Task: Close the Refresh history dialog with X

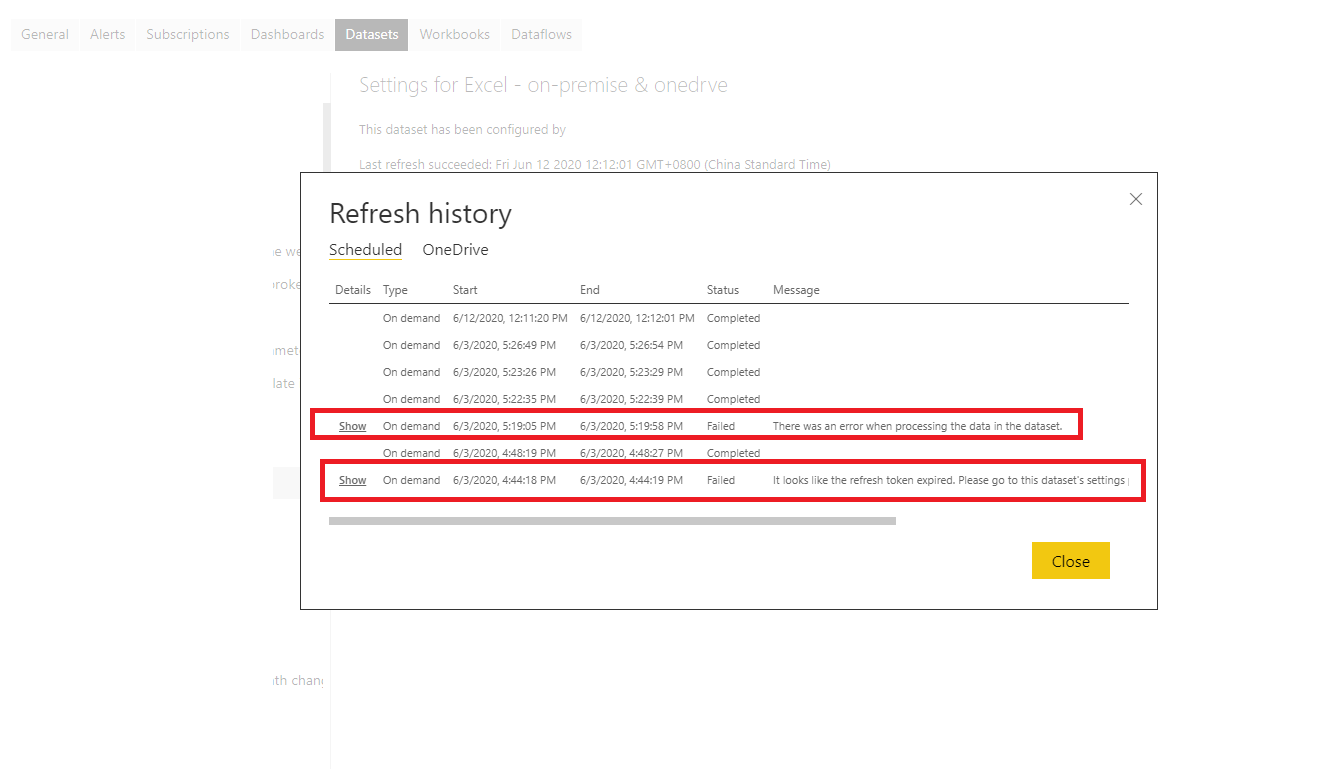Action: pos(1135,199)
